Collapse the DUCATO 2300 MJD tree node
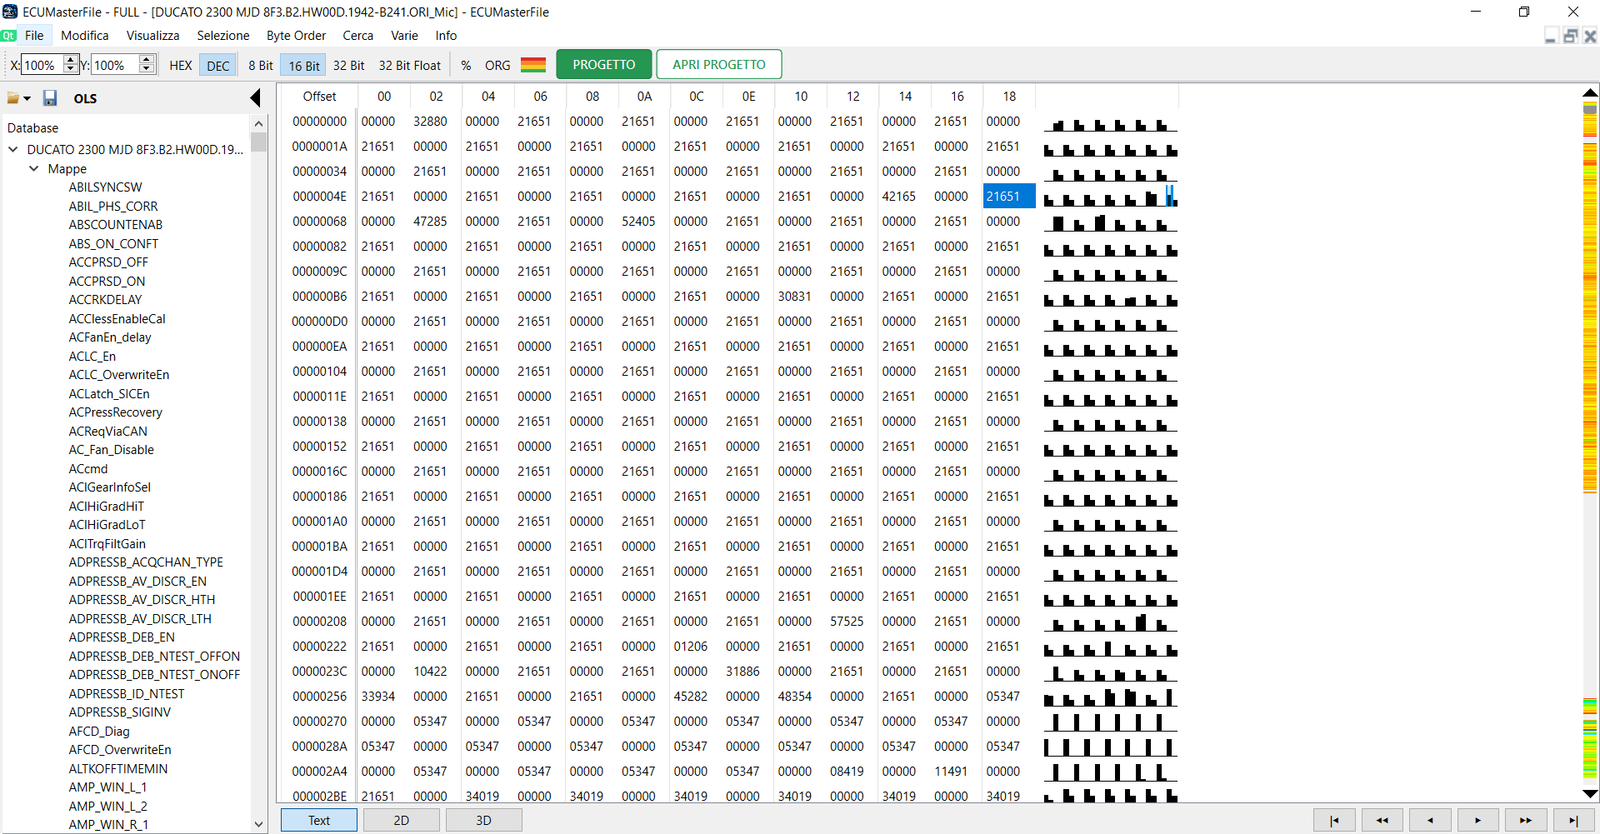 click(x=13, y=150)
